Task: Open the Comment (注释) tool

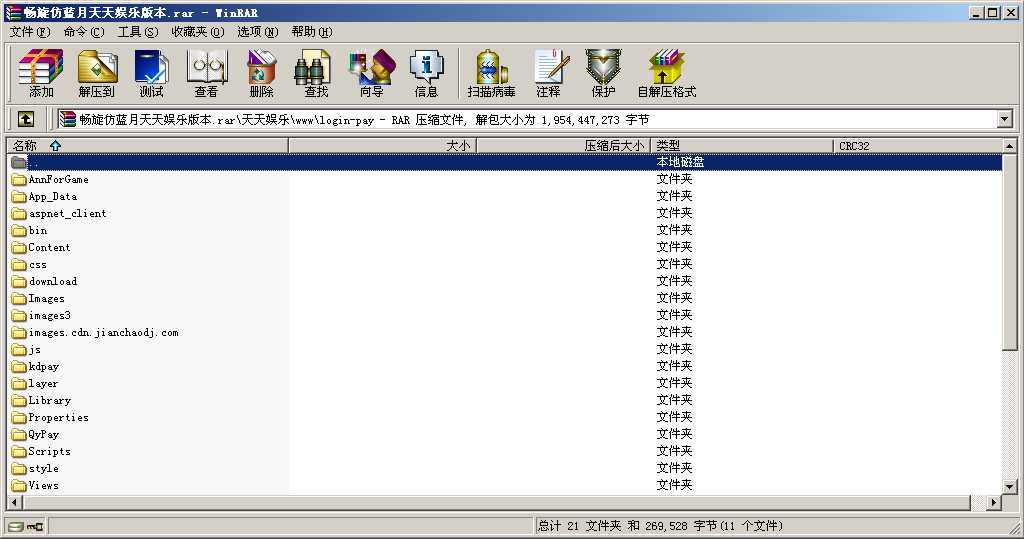Action: [x=549, y=73]
